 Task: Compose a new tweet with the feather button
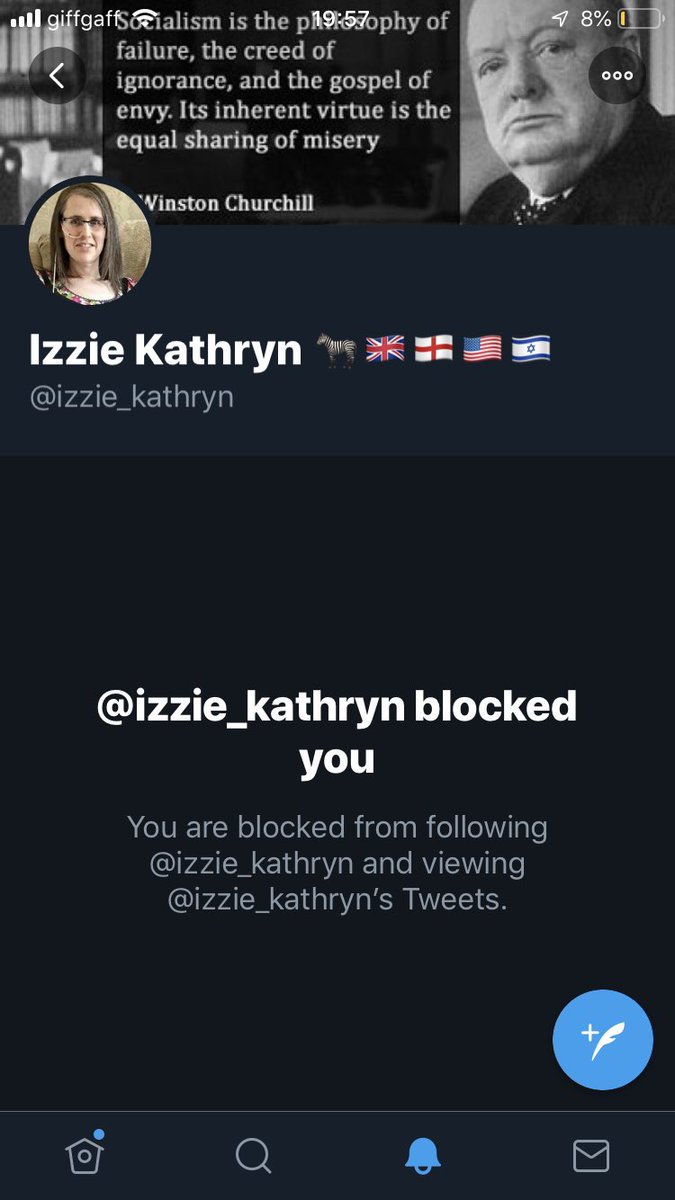[603, 1041]
